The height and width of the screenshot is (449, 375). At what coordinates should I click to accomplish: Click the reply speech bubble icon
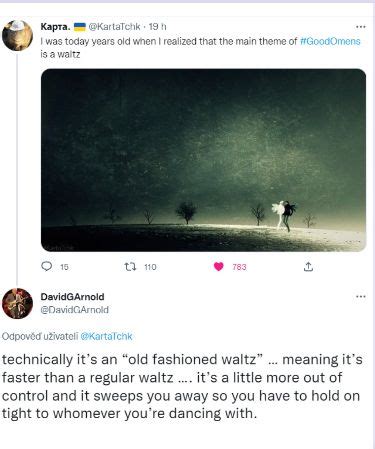47,266
